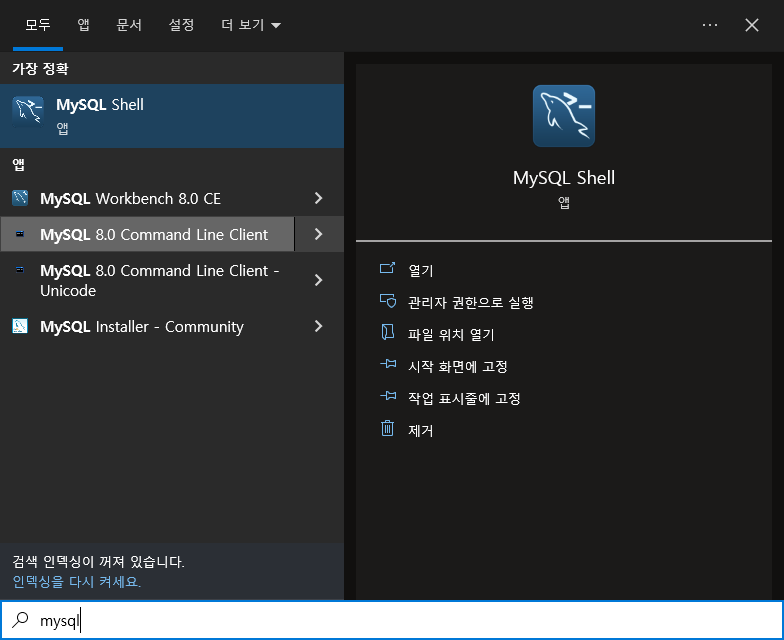This screenshot has height=640, width=784.
Task: Click the shield icon for 관리자 권한으로 실행
Action: pyautogui.click(x=388, y=301)
